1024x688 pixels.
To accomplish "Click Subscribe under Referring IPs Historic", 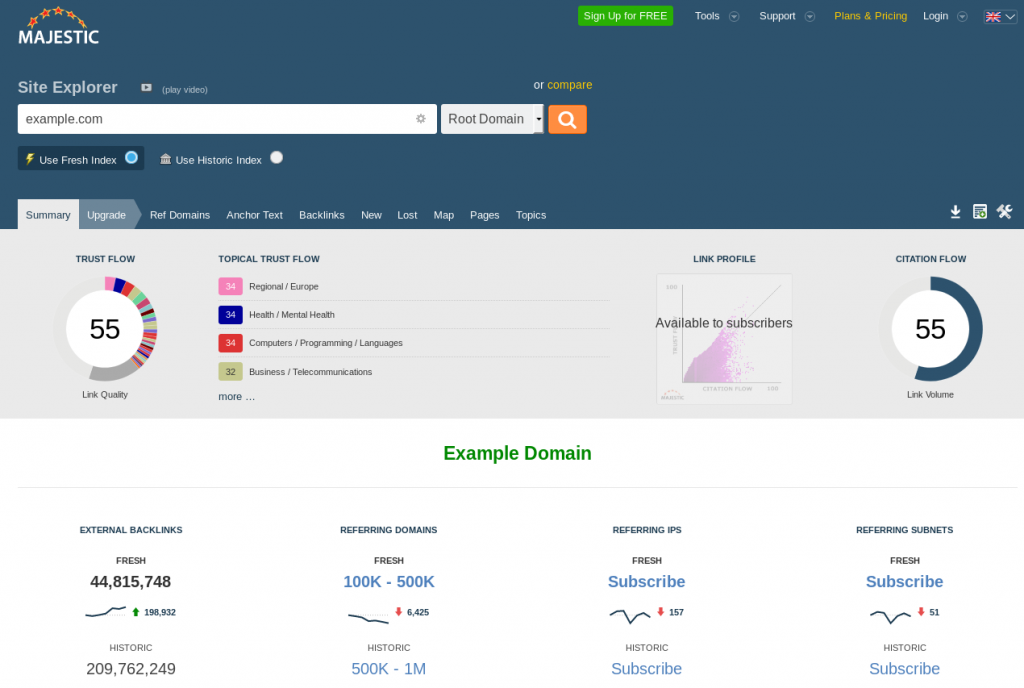I will tap(647, 668).
